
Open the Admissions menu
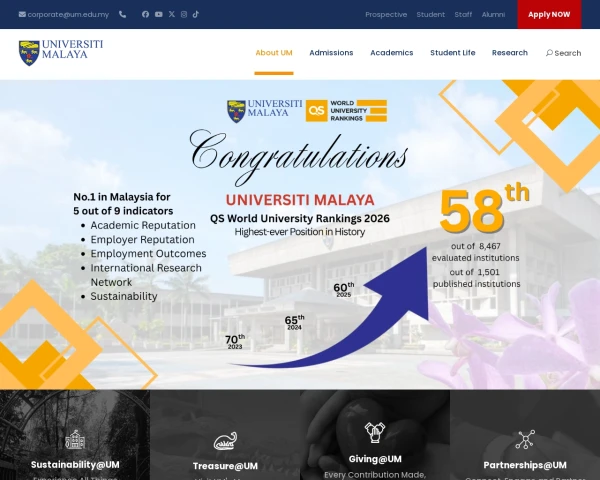click(x=331, y=53)
